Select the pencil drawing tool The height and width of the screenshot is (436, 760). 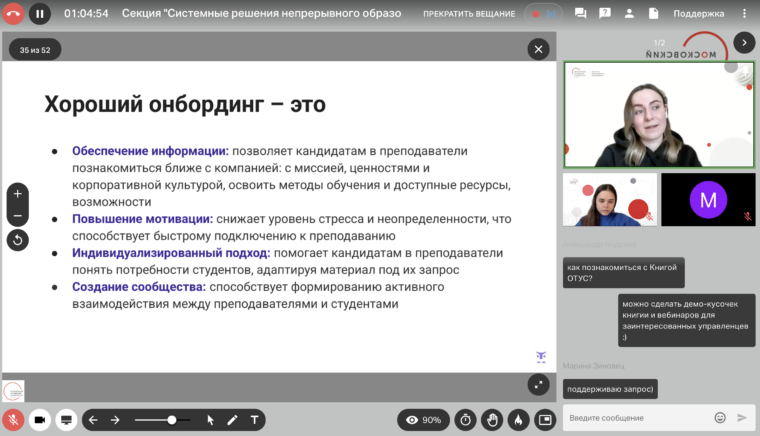(232, 420)
